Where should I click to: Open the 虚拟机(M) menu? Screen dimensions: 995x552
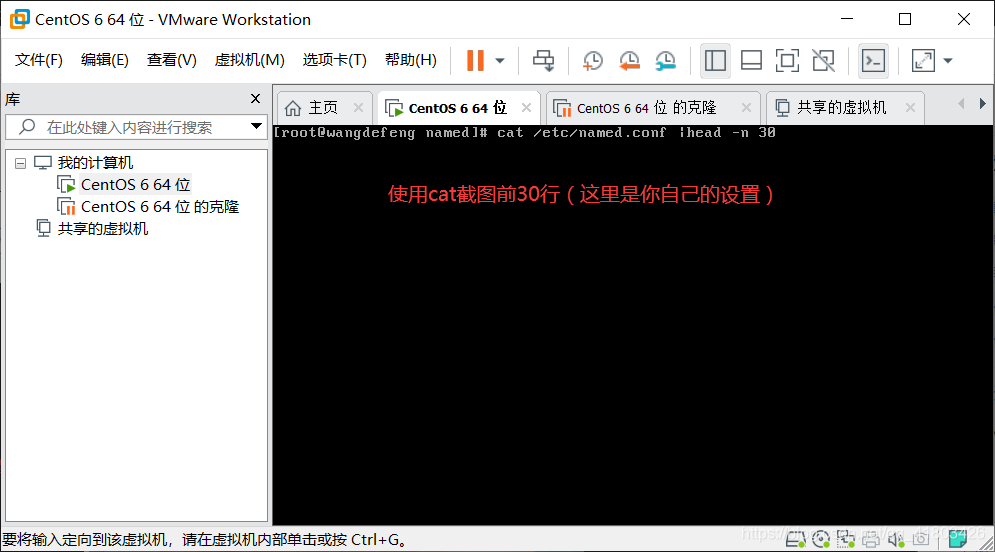pos(249,60)
